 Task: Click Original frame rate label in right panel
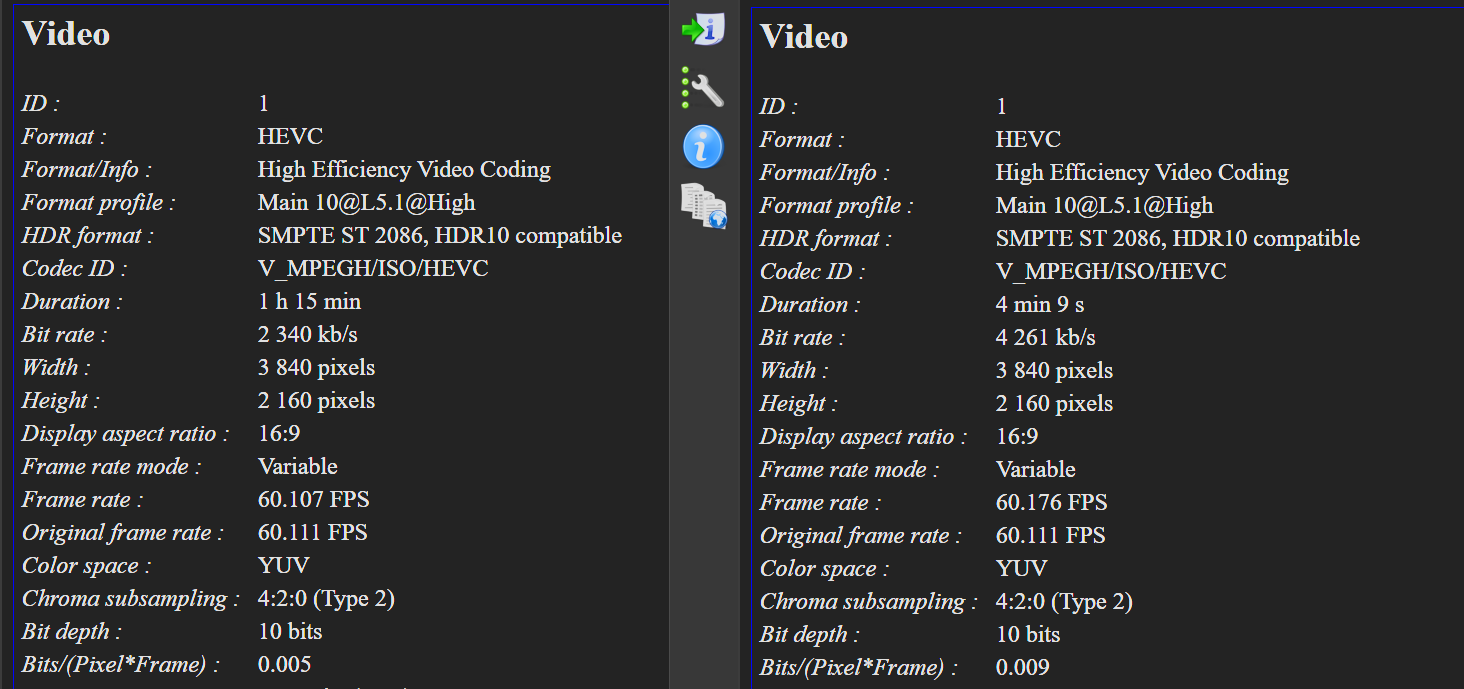pos(860,535)
